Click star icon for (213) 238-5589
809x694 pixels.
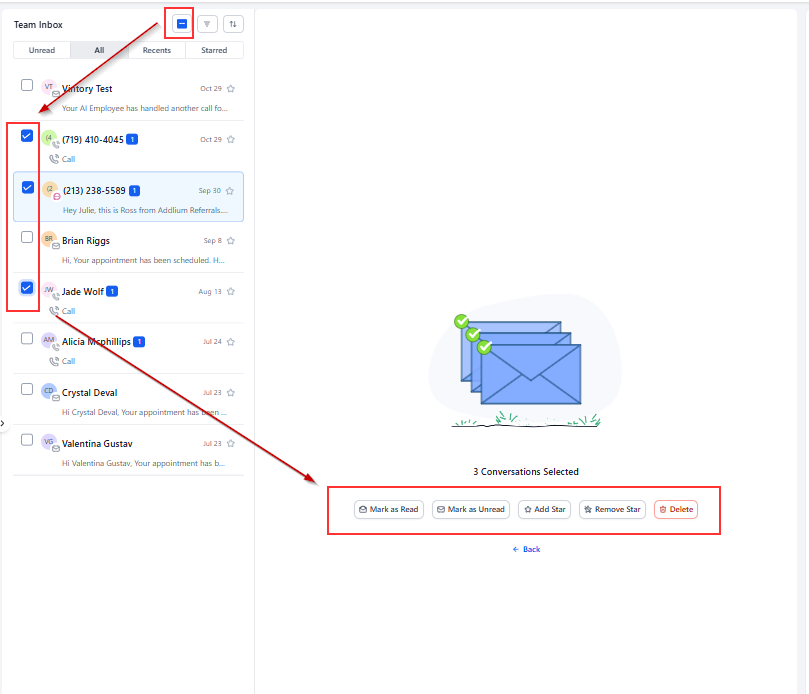coord(231,190)
